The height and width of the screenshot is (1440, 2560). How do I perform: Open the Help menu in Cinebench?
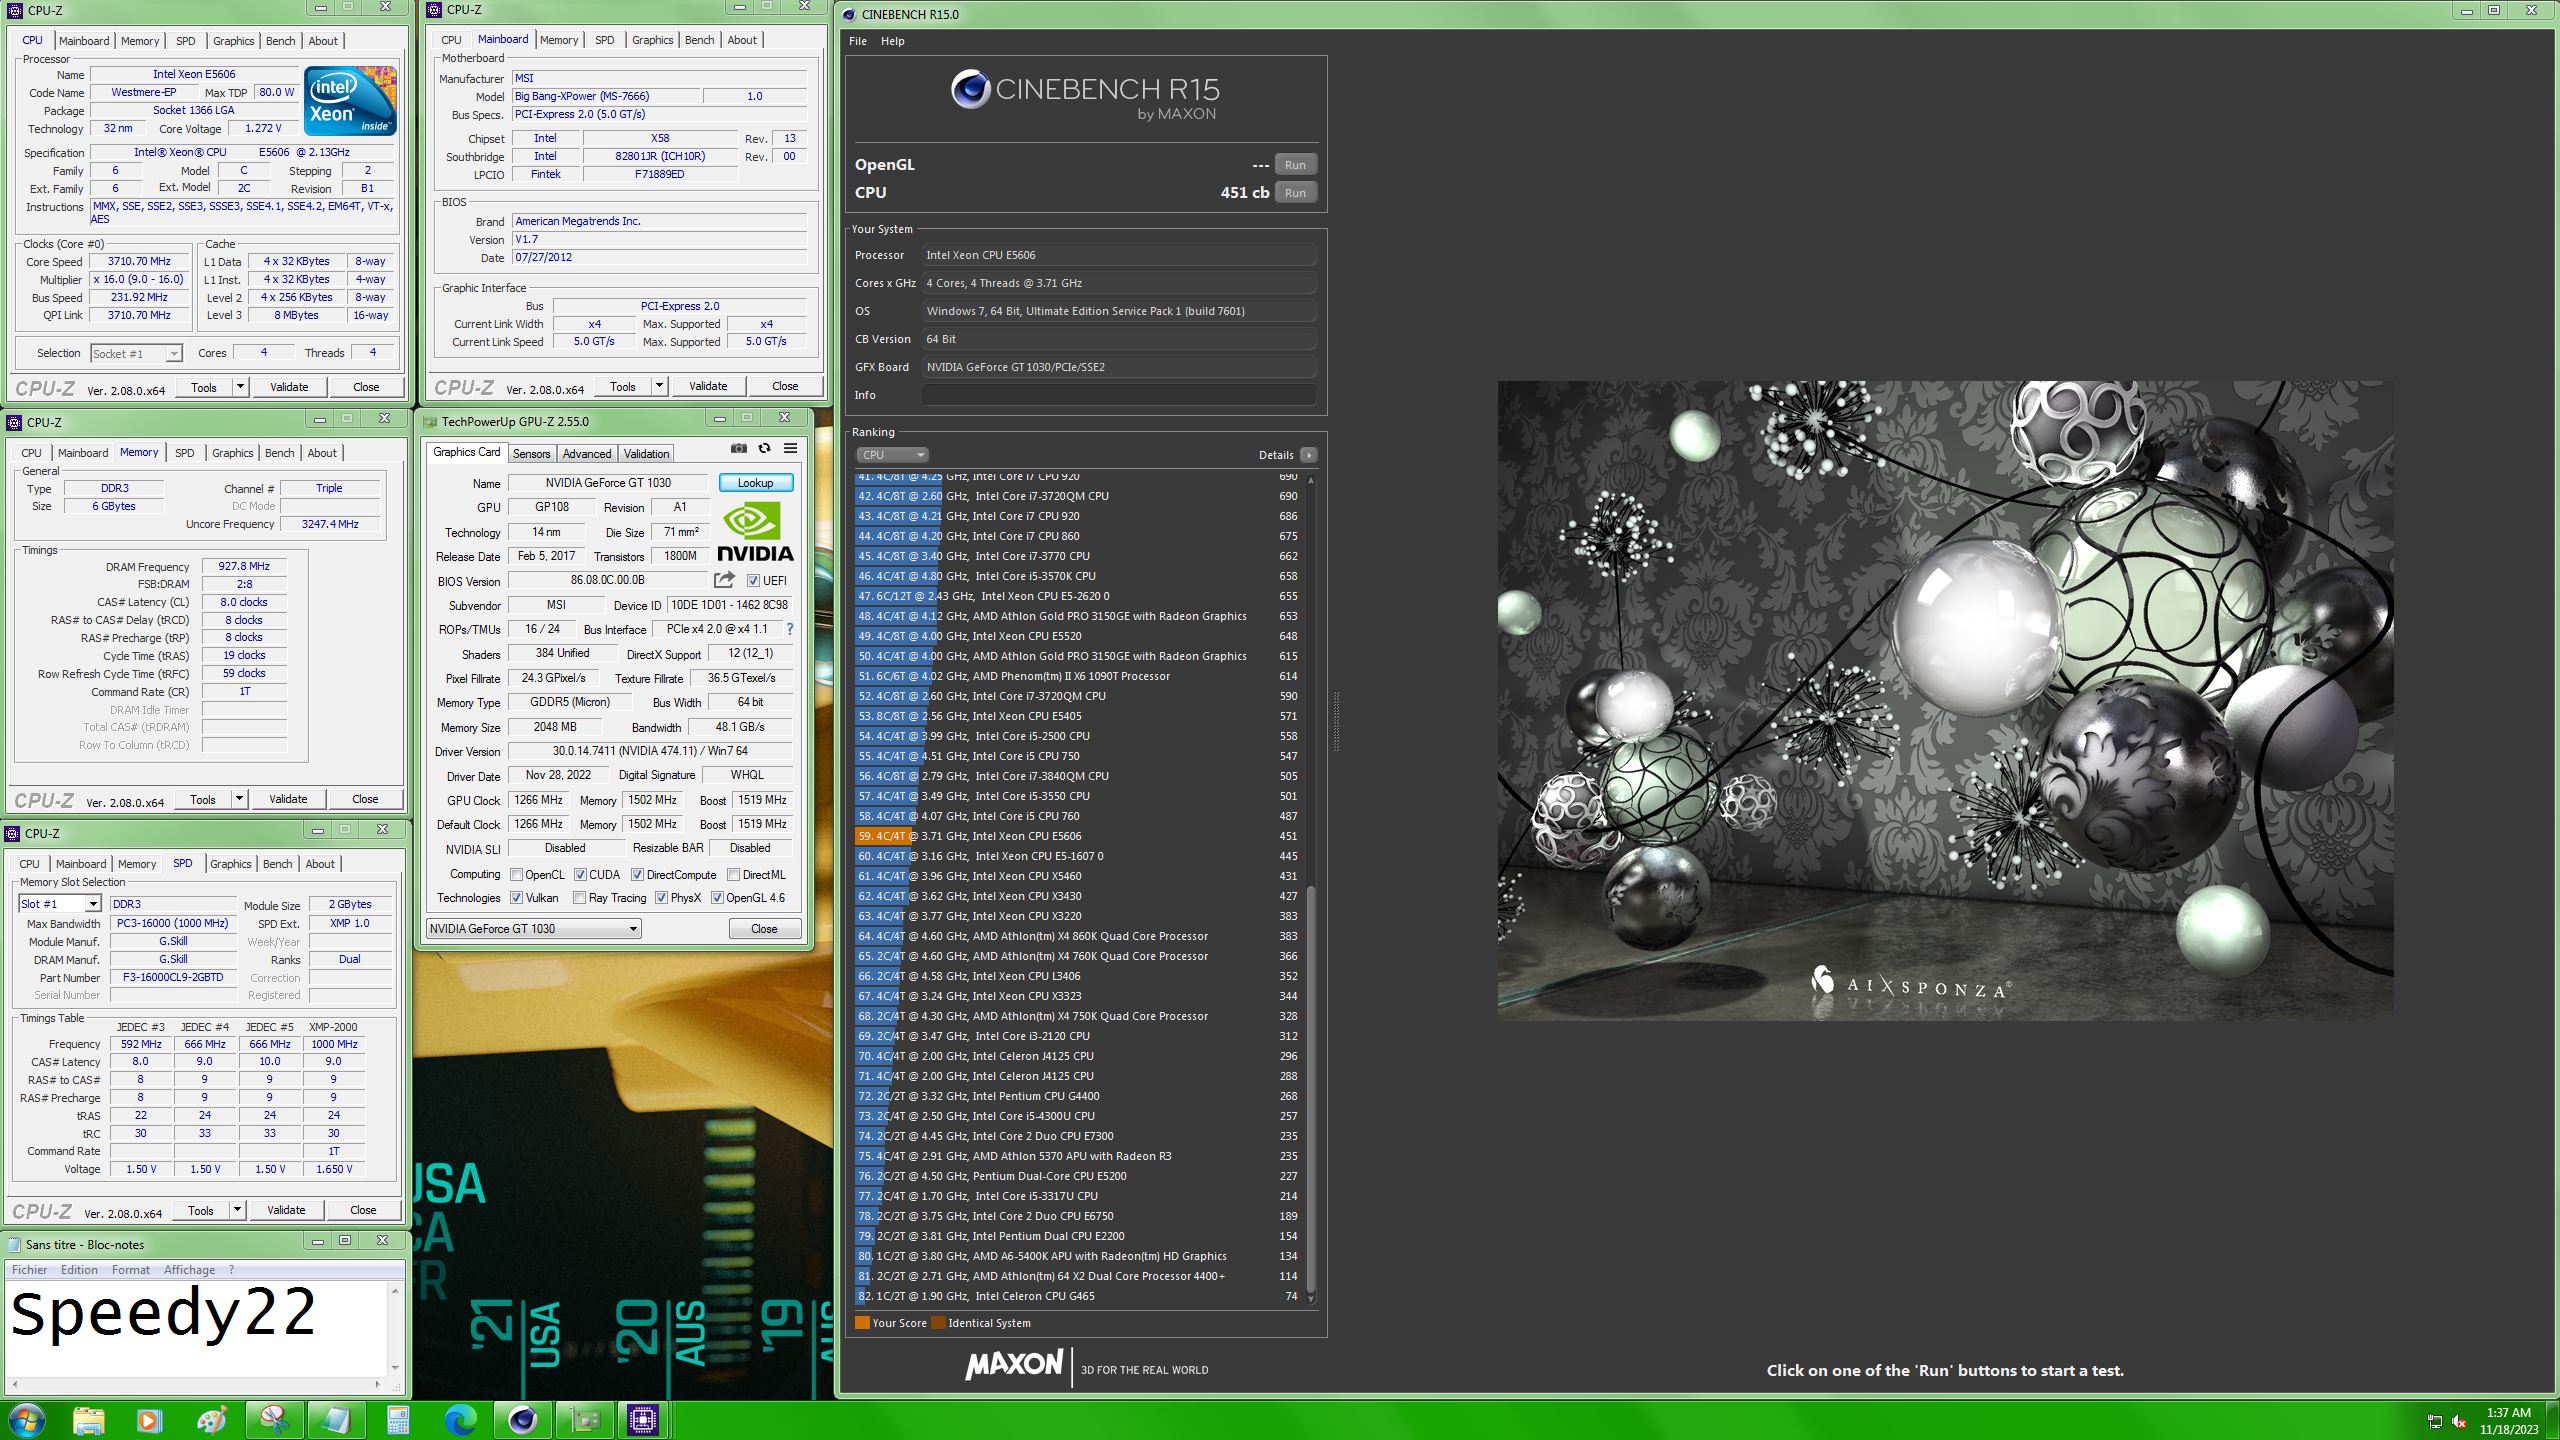coord(892,41)
